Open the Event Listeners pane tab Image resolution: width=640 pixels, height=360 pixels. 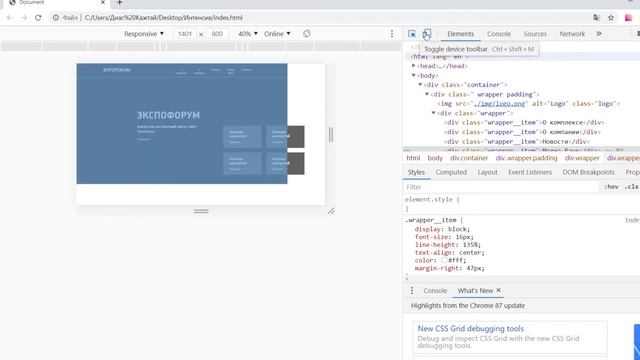[x=530, y=172]
